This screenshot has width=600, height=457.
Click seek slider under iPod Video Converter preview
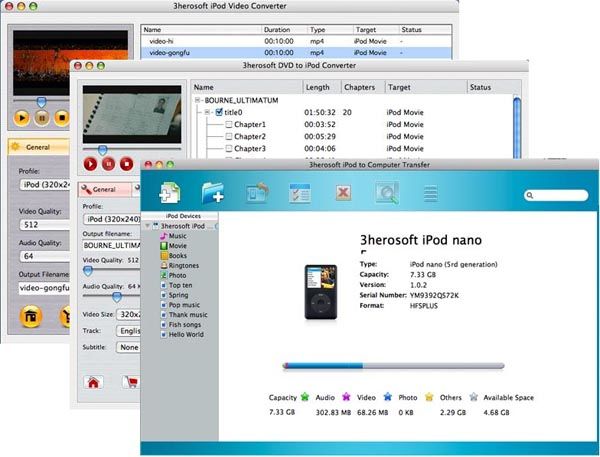41,102
